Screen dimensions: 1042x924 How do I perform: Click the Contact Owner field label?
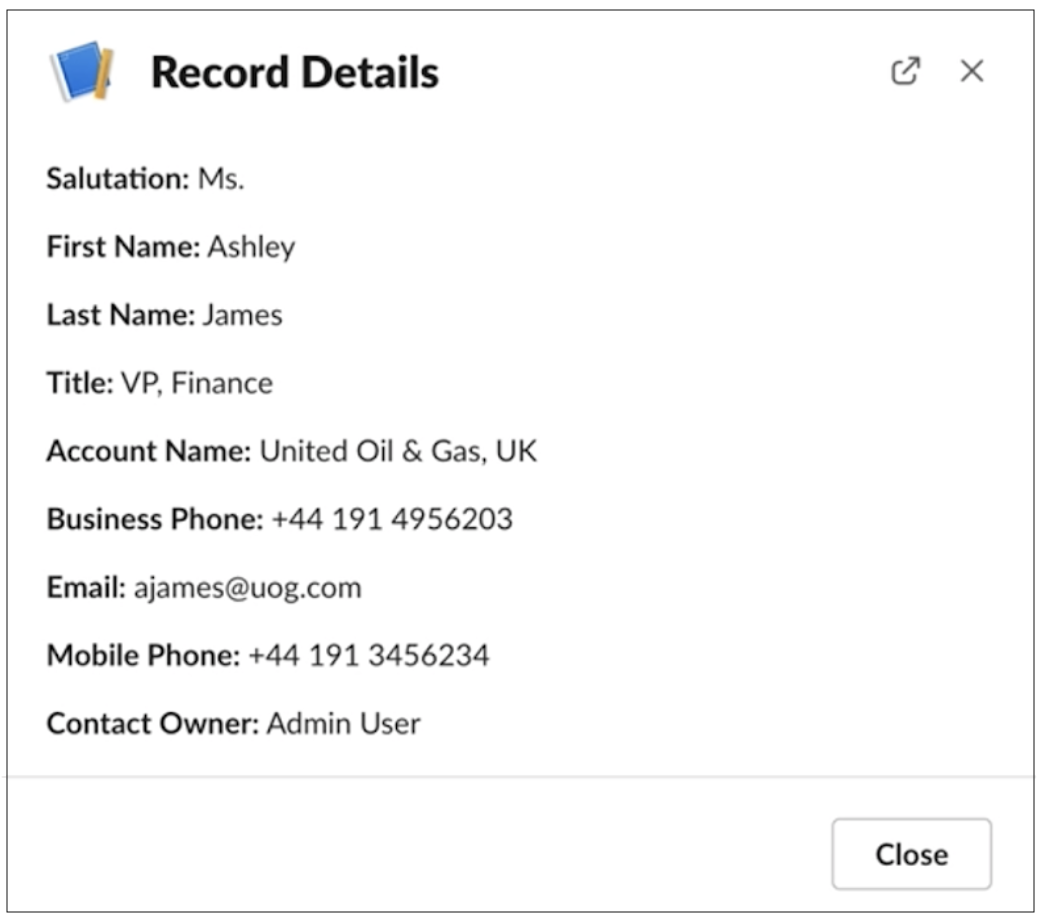click(x=153, y=724)
